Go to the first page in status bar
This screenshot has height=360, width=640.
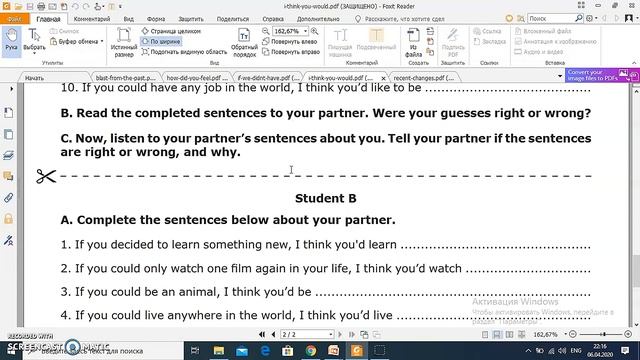tap(262, 334)
